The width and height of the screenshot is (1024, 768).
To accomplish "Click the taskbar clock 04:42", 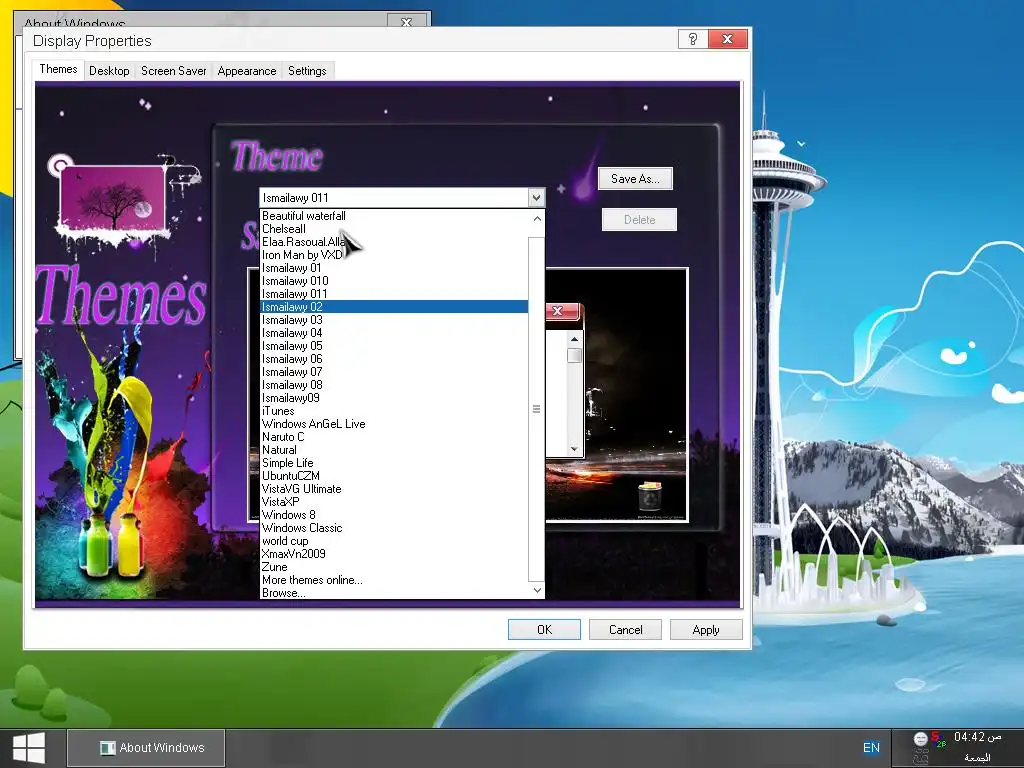I will (977, 737).
